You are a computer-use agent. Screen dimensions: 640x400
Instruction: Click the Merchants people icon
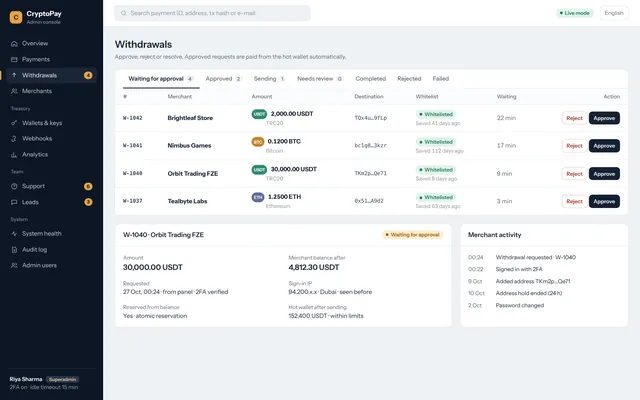click(x=14, y=91)
